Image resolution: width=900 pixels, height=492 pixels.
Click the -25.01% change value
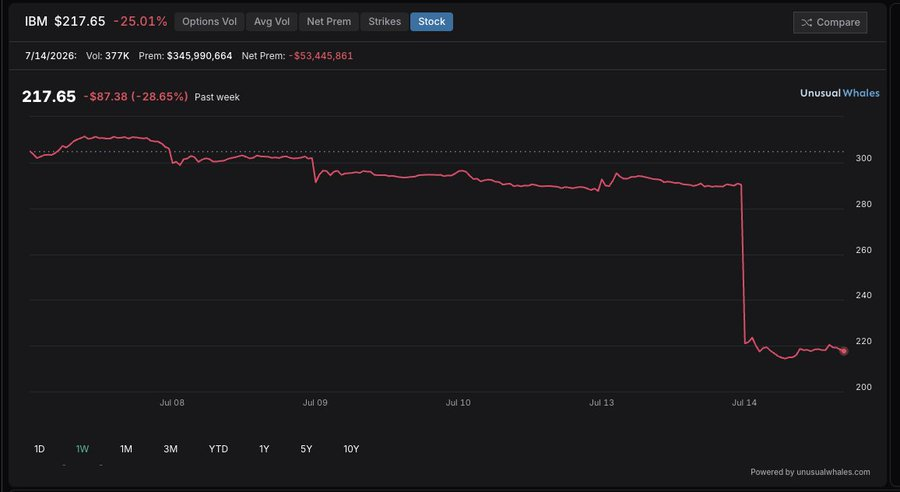pyautogui.click(x=141, y=22)
